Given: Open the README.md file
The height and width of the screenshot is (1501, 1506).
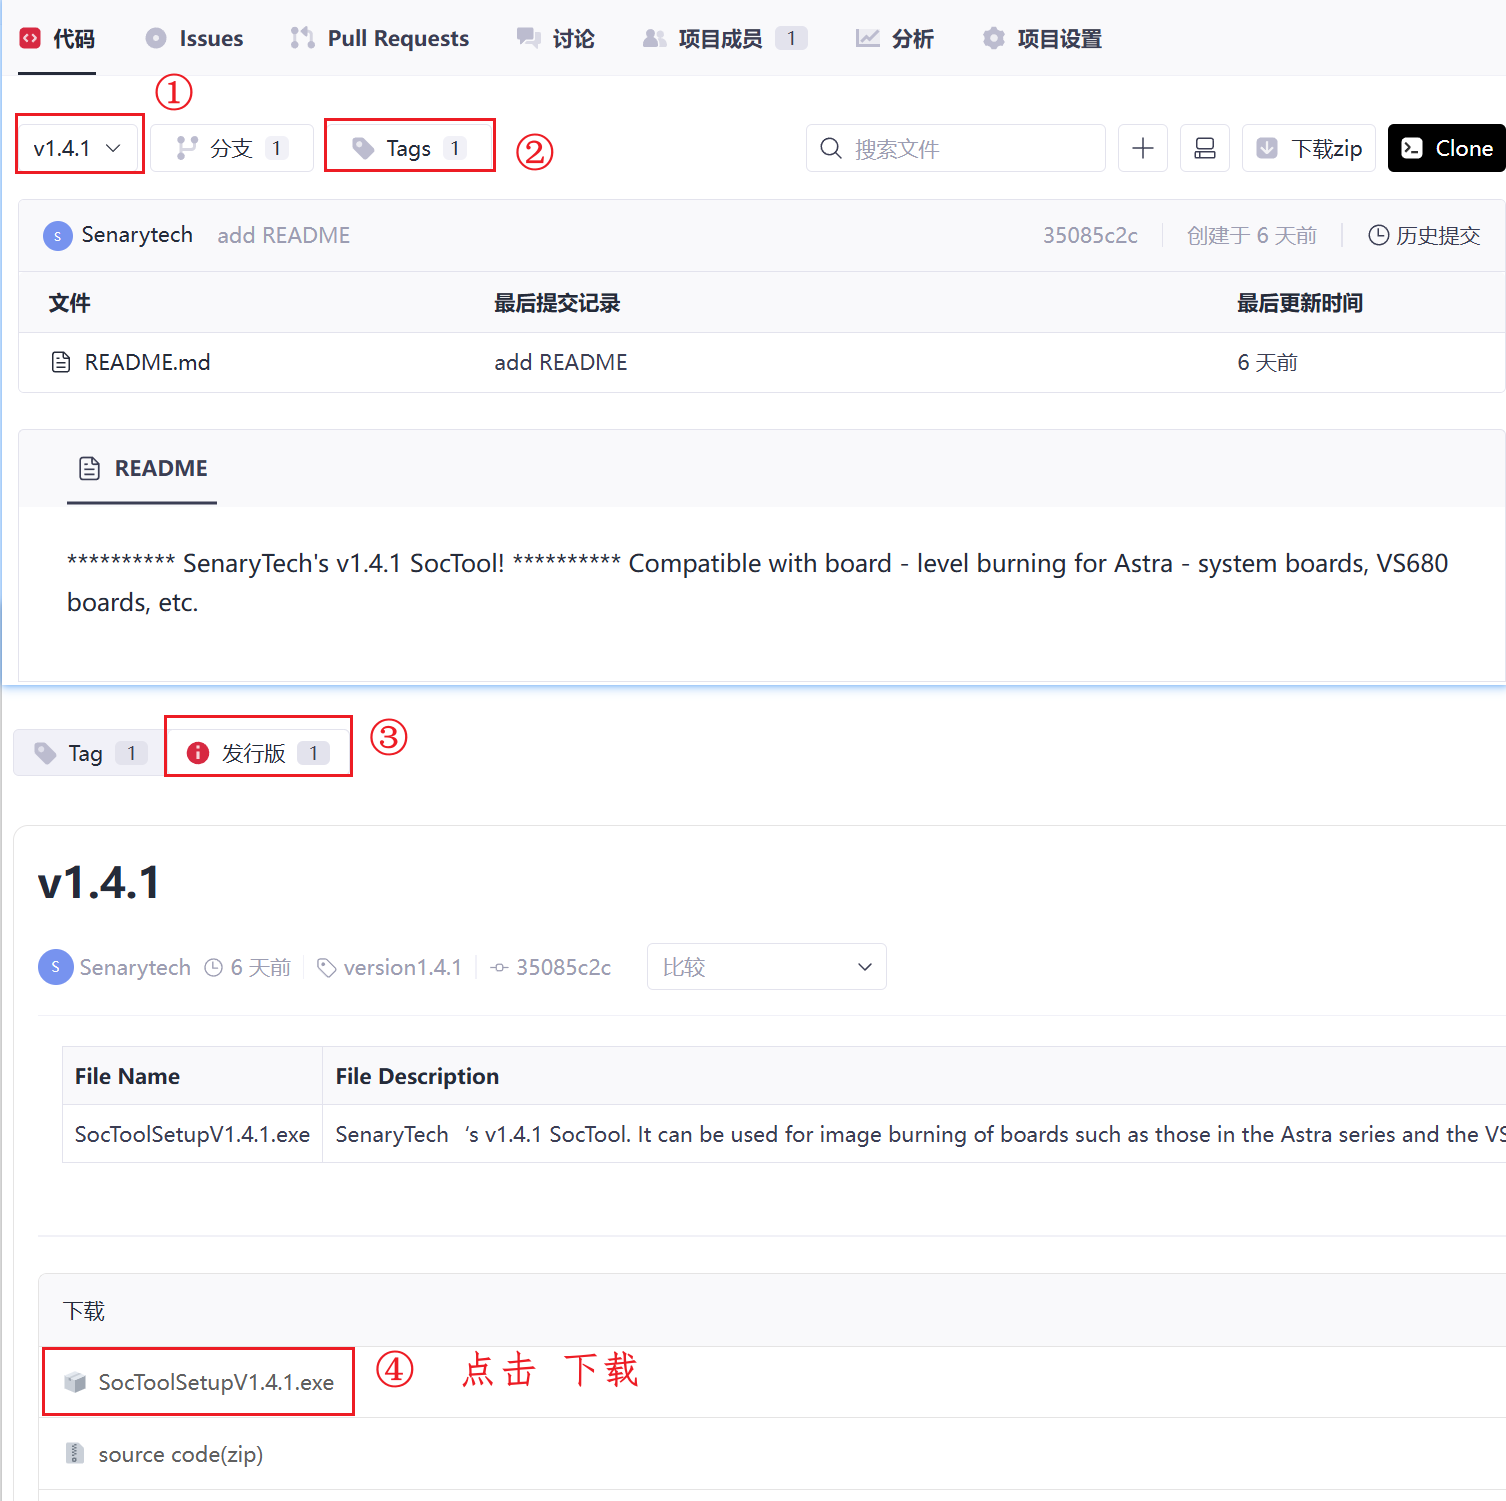Looking at the screenshot, I should (147, 362).
